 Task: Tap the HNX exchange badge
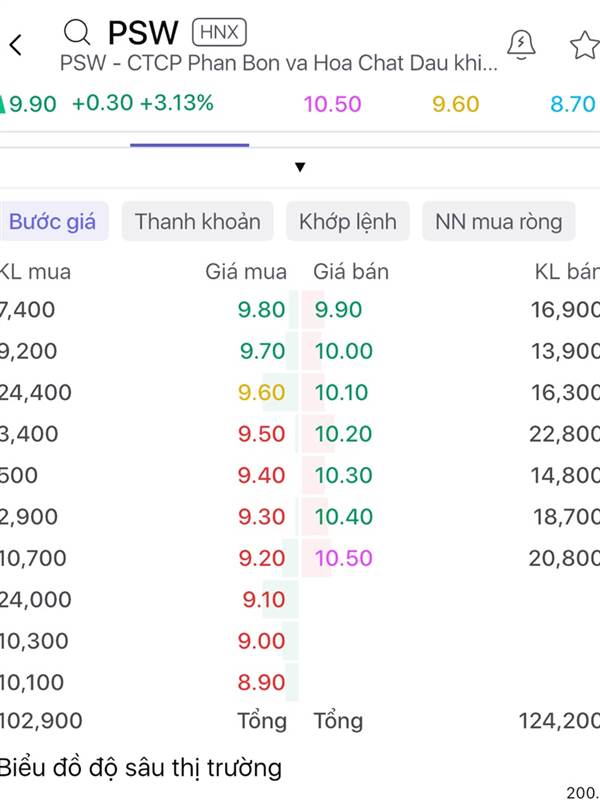tap(219, 32)
